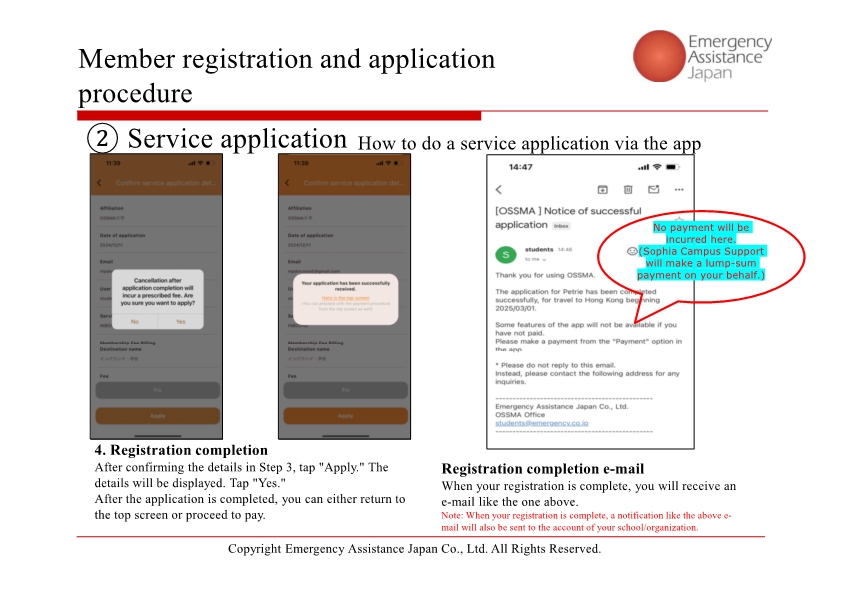Tap "Yes" in the cancellation fee dialog
The width and height of the screenshot is (842, 596).
pyautogui.click(x=180, y=322)
